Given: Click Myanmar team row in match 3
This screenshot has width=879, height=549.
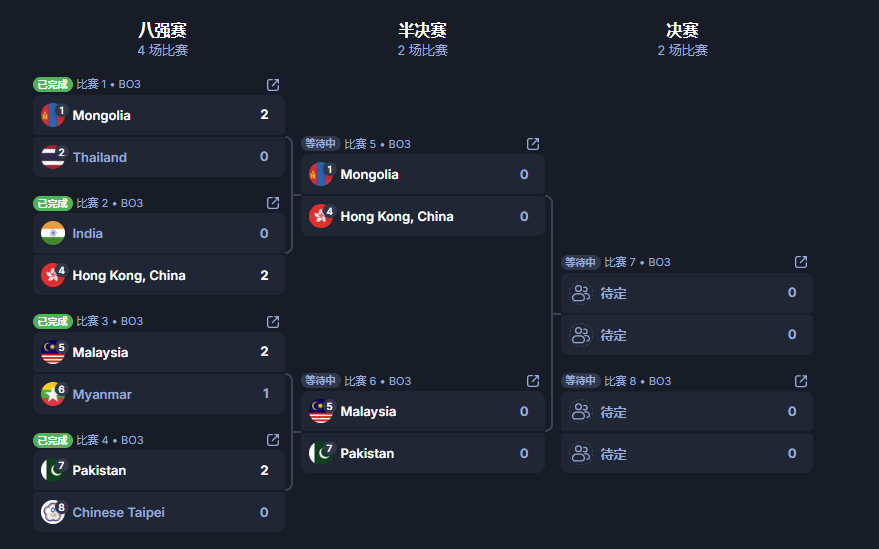Looking at the screenshot, I should (159, 394).
